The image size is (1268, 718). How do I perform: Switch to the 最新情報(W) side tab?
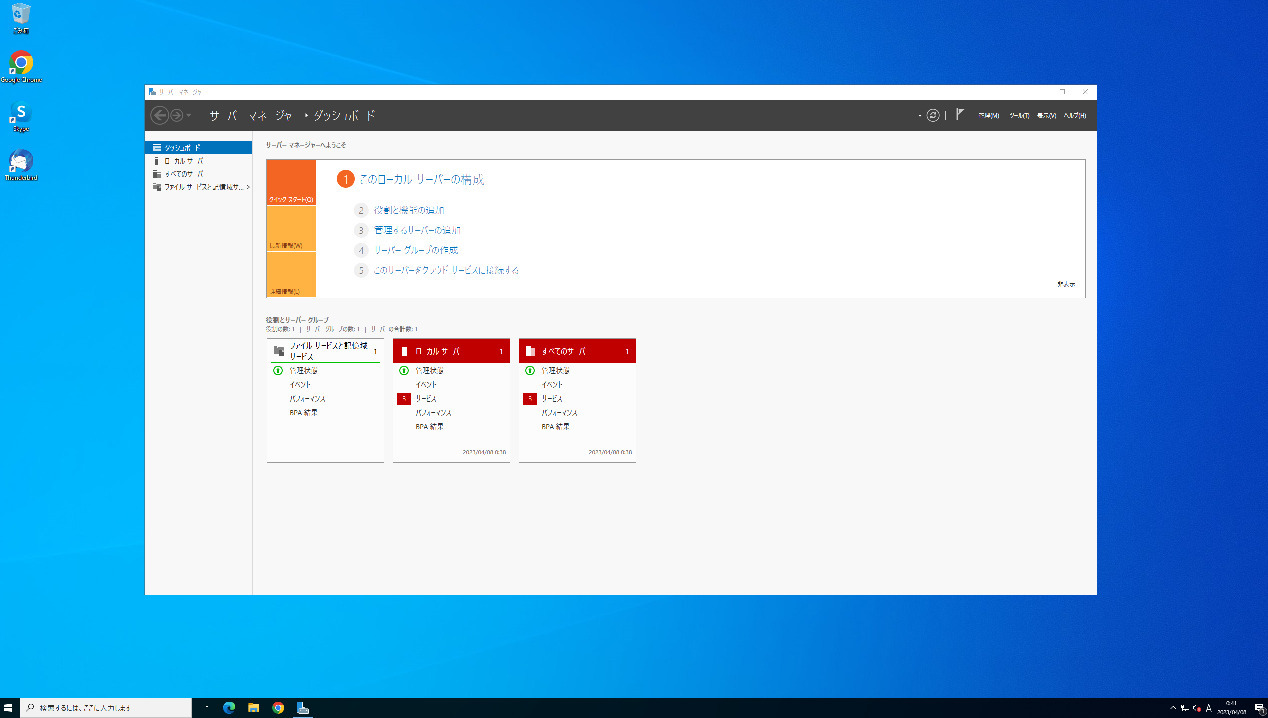coord(291,229)
